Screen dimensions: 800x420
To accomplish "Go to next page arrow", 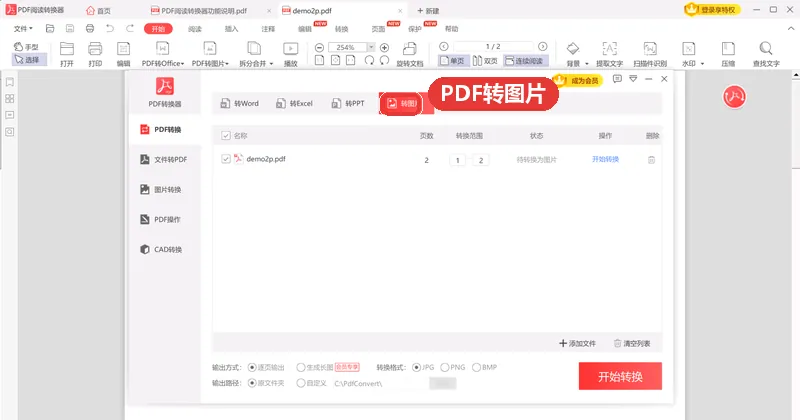I will point(543,46).
